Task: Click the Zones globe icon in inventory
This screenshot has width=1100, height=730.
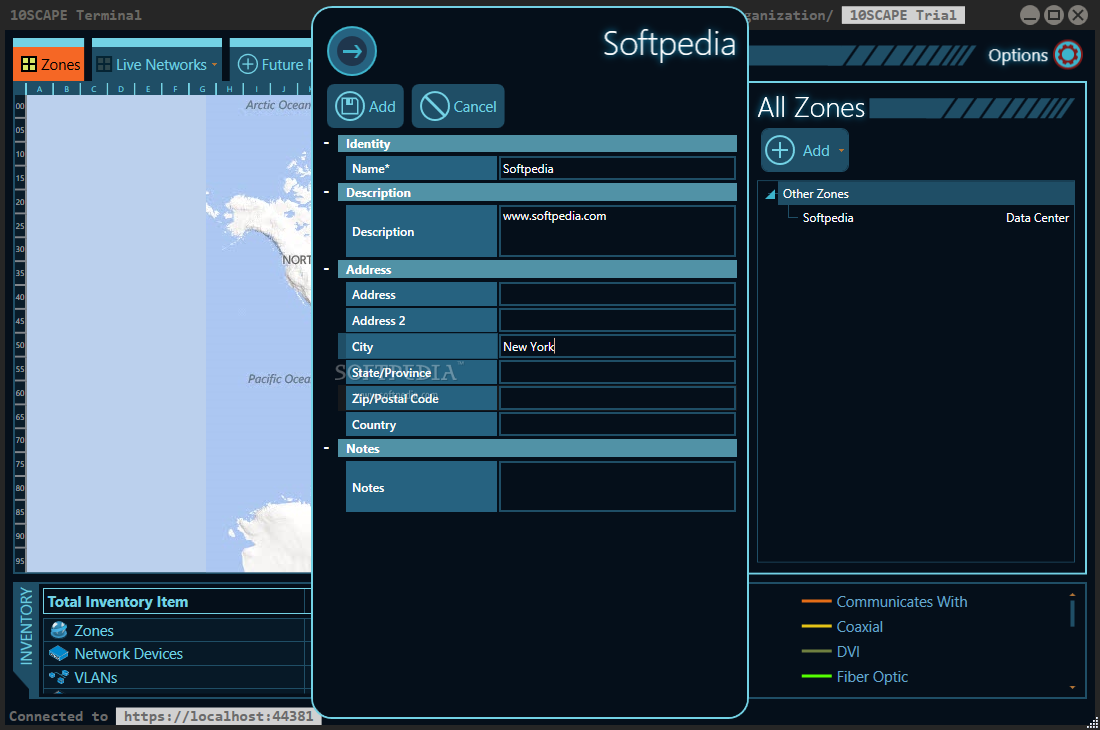Action: [x=59, y=630]
